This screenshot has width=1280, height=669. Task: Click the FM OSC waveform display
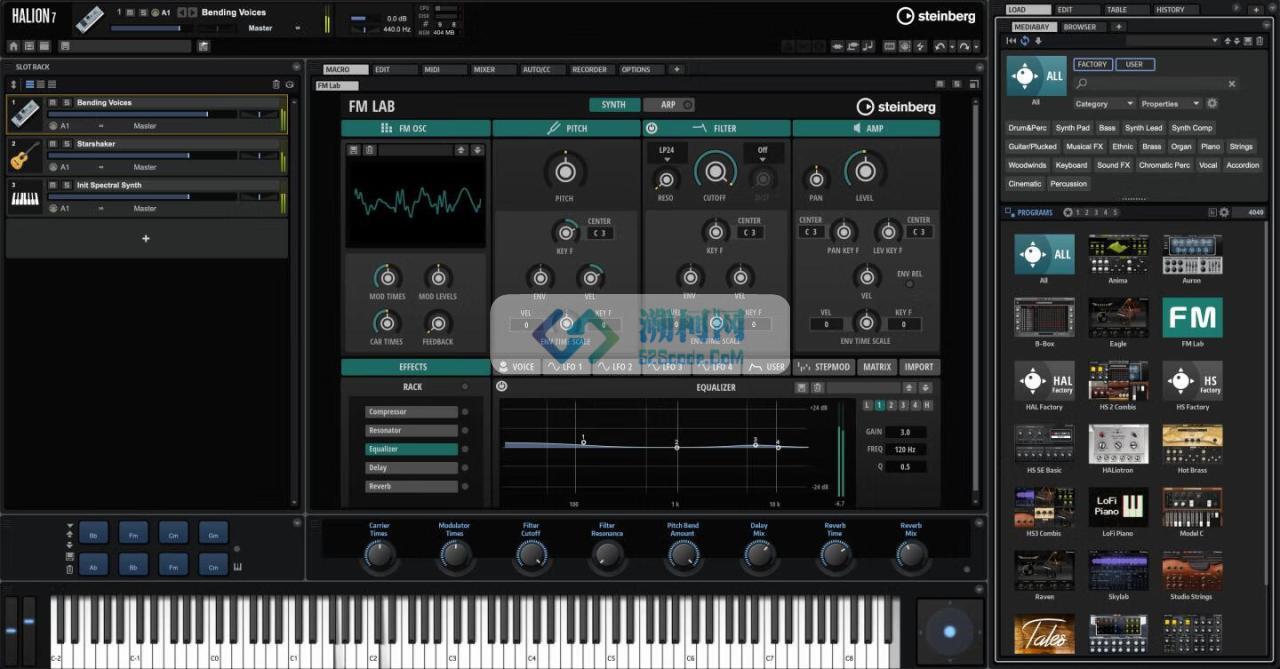point(415,203)
